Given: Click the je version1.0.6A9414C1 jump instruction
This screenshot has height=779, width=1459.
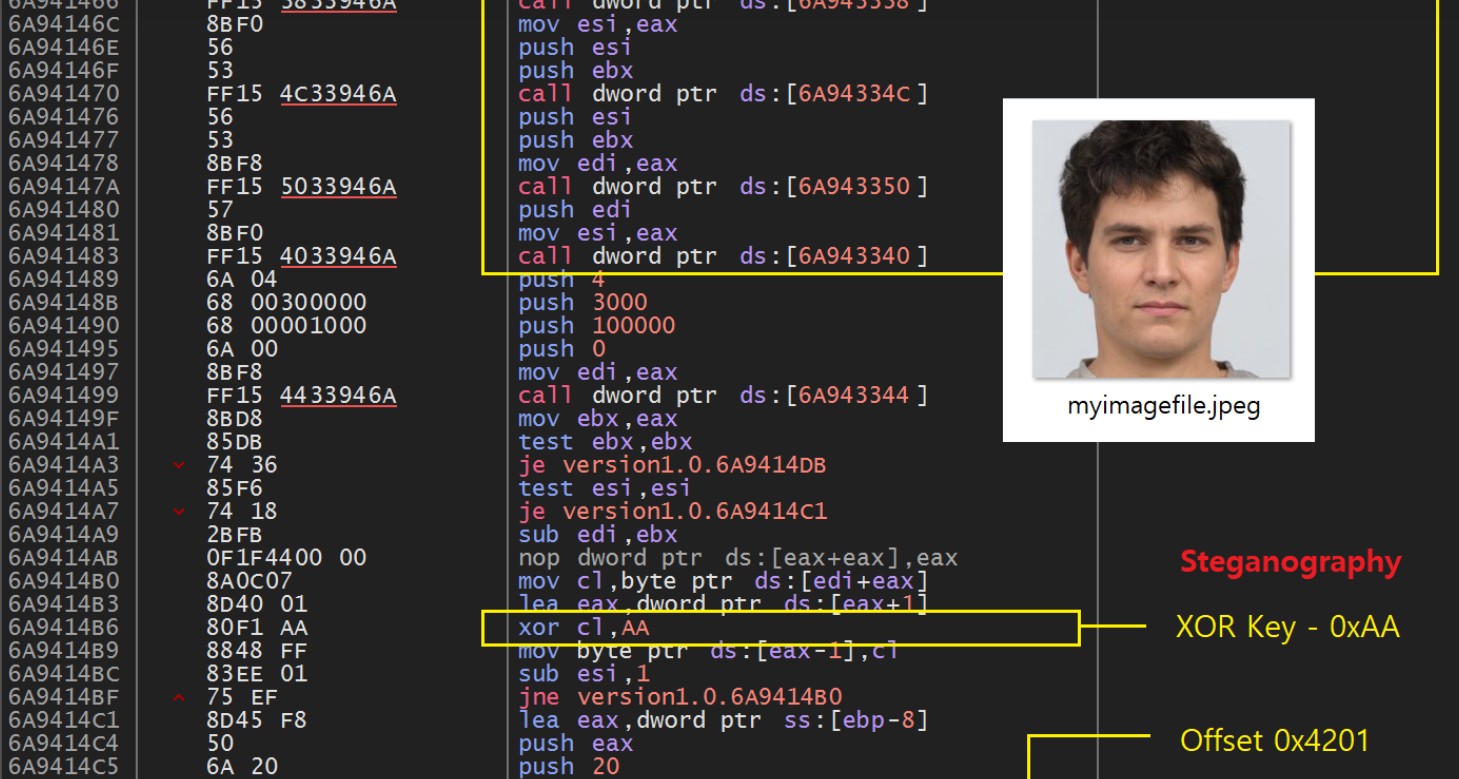Looking at the screenshot, I should (672, 511).
